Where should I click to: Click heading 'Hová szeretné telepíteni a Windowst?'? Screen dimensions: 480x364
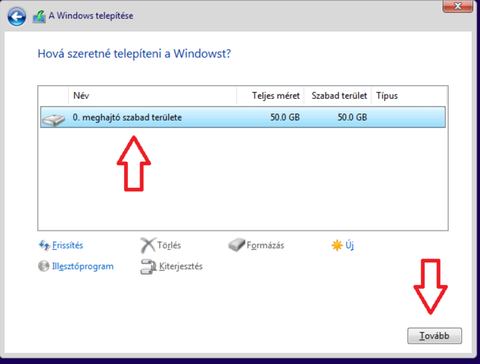pos(134,54)
